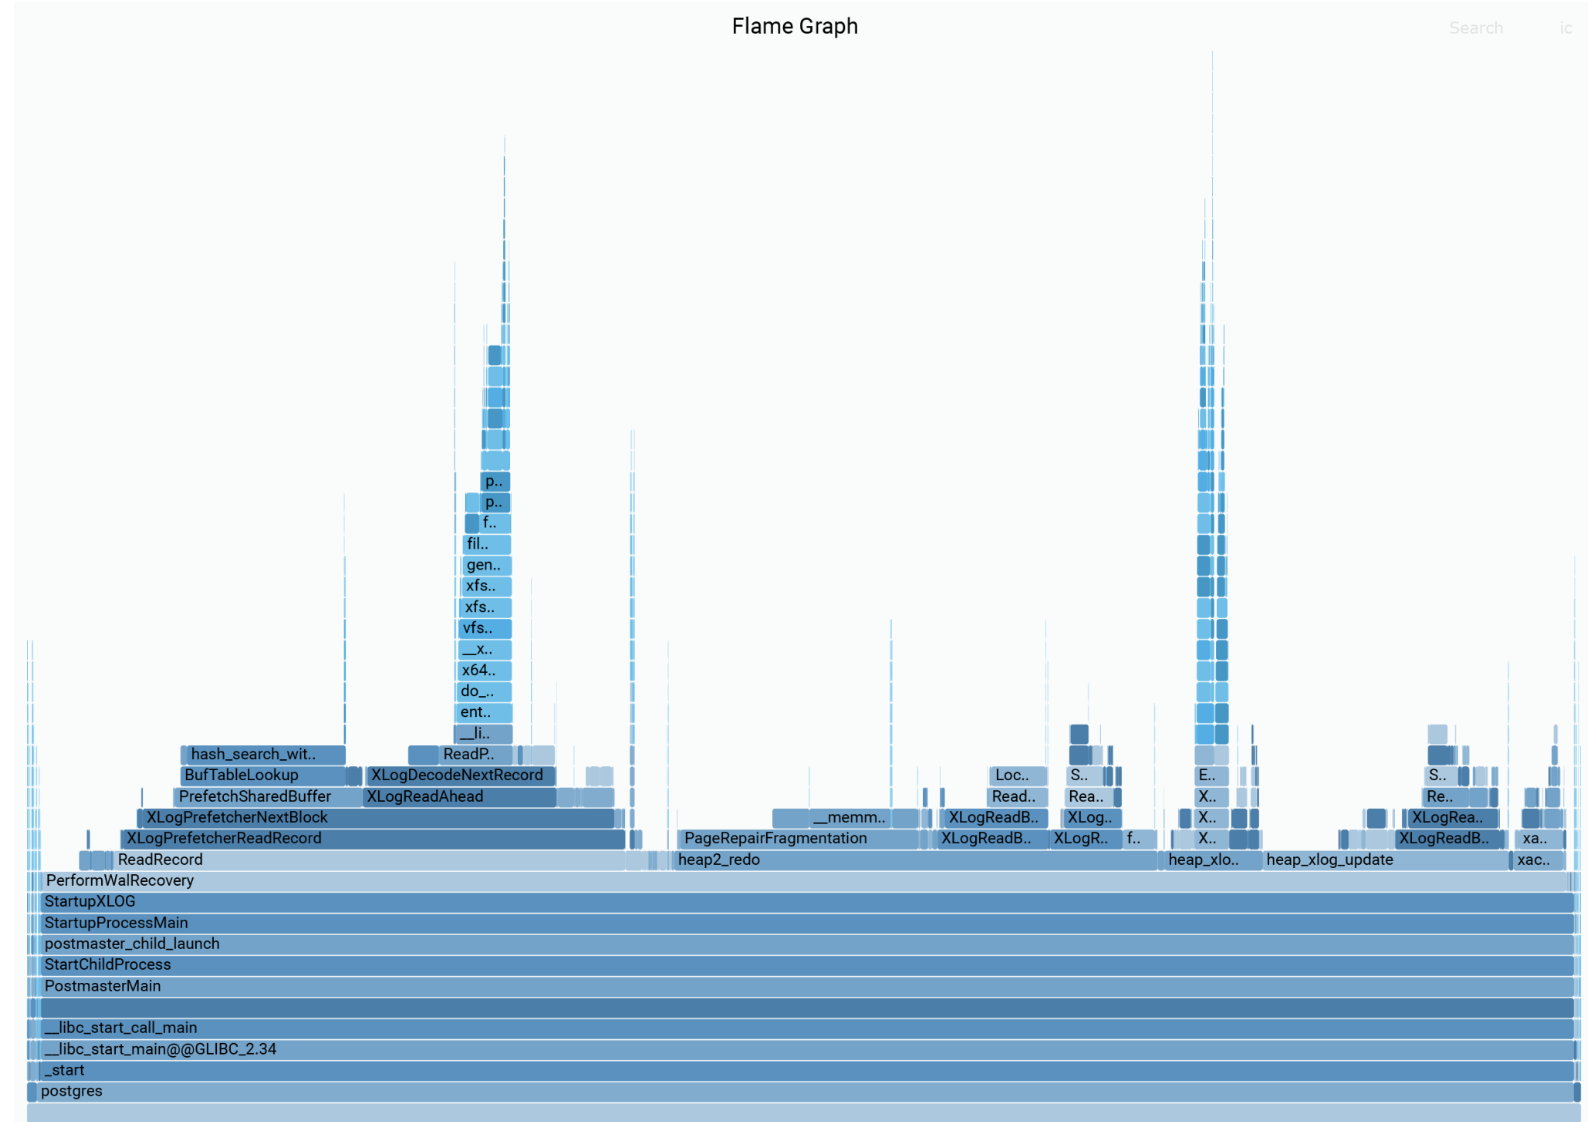Select the truncated "gen.." frame
The width and height of the screenshot is (1588, 1122).
click(x=487, y=566)
